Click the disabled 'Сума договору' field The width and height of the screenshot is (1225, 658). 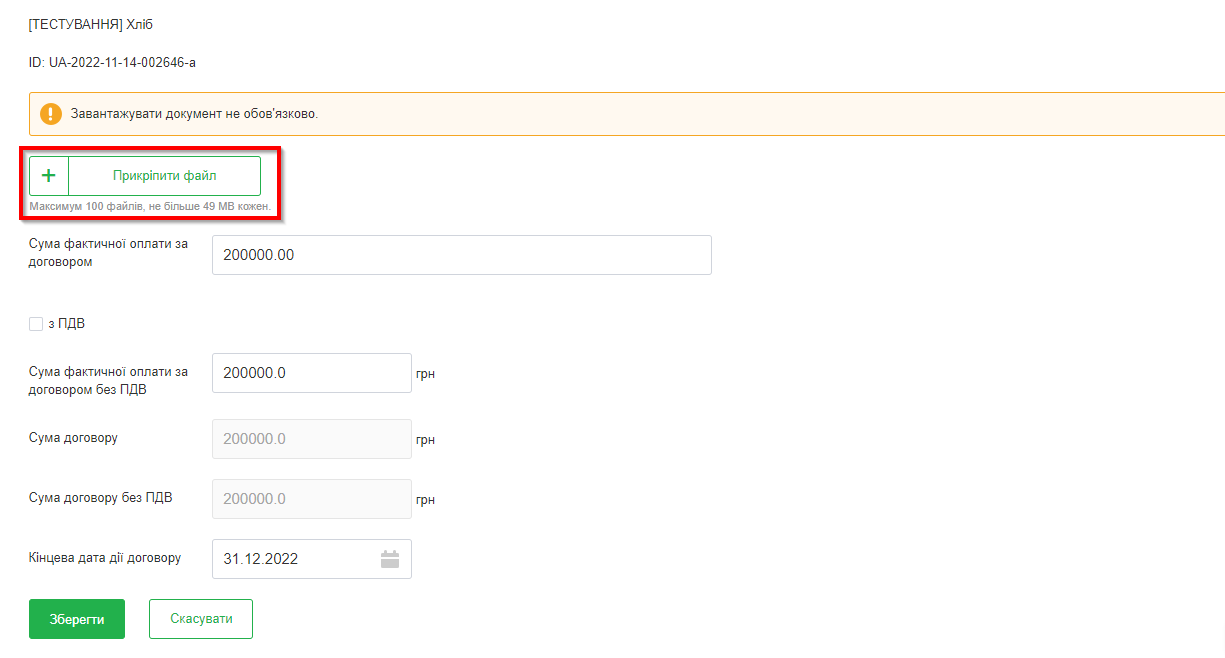click(x=311, y=439)
